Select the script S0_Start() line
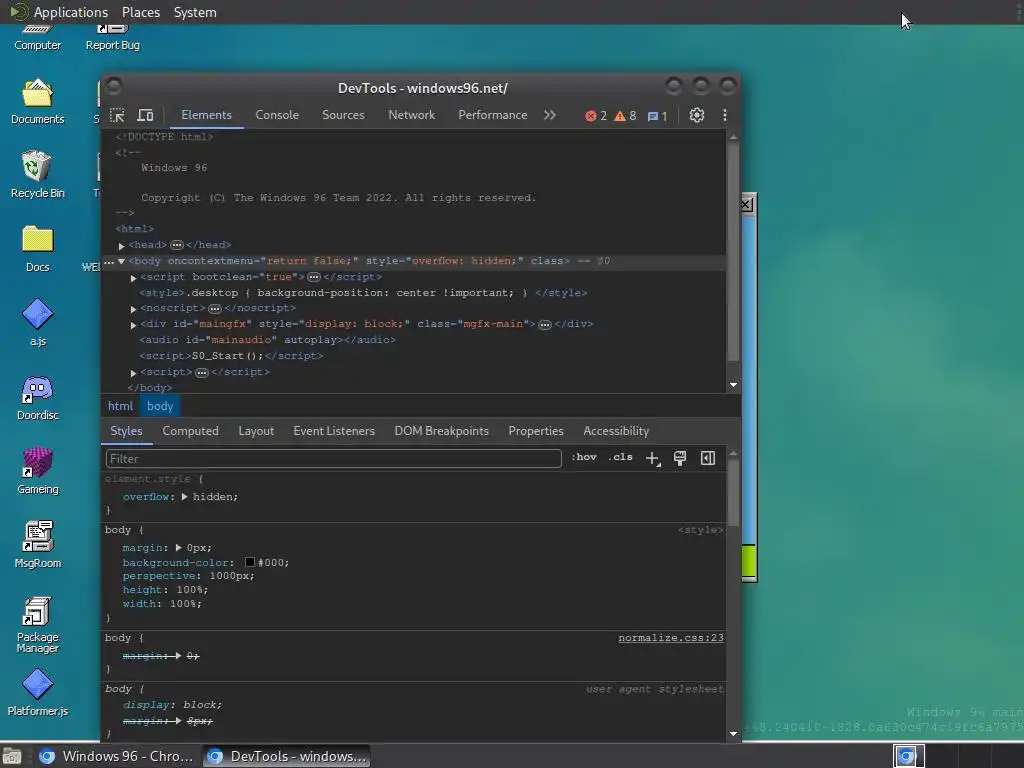 tap(231, 356)
